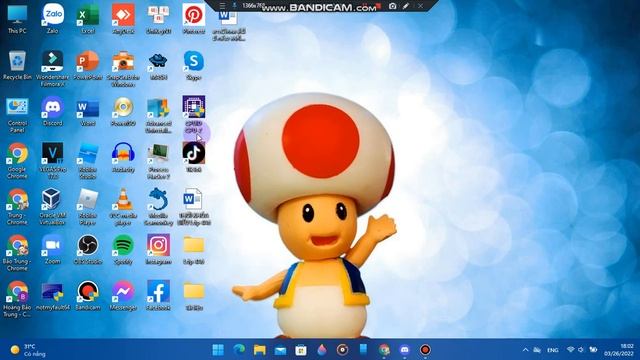Open the Instagram desktop shortcut

point(158,250)
